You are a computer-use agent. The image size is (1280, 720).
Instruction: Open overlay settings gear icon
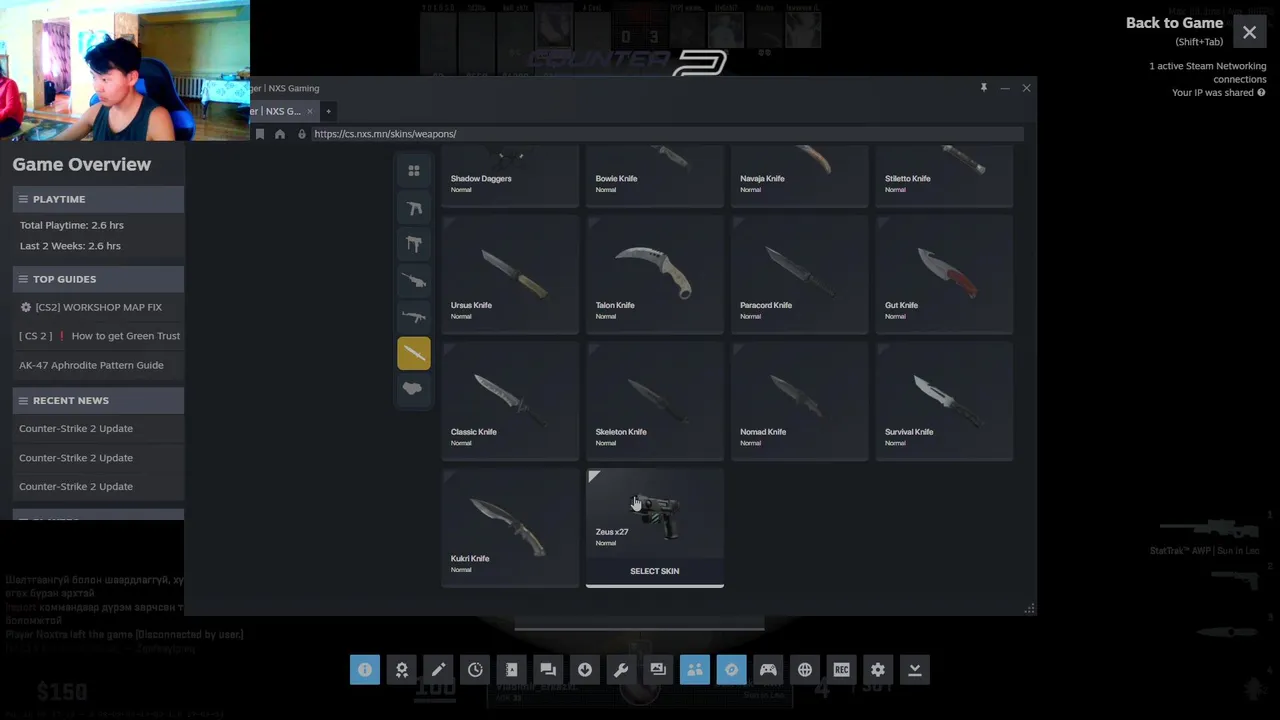point(878,670)
